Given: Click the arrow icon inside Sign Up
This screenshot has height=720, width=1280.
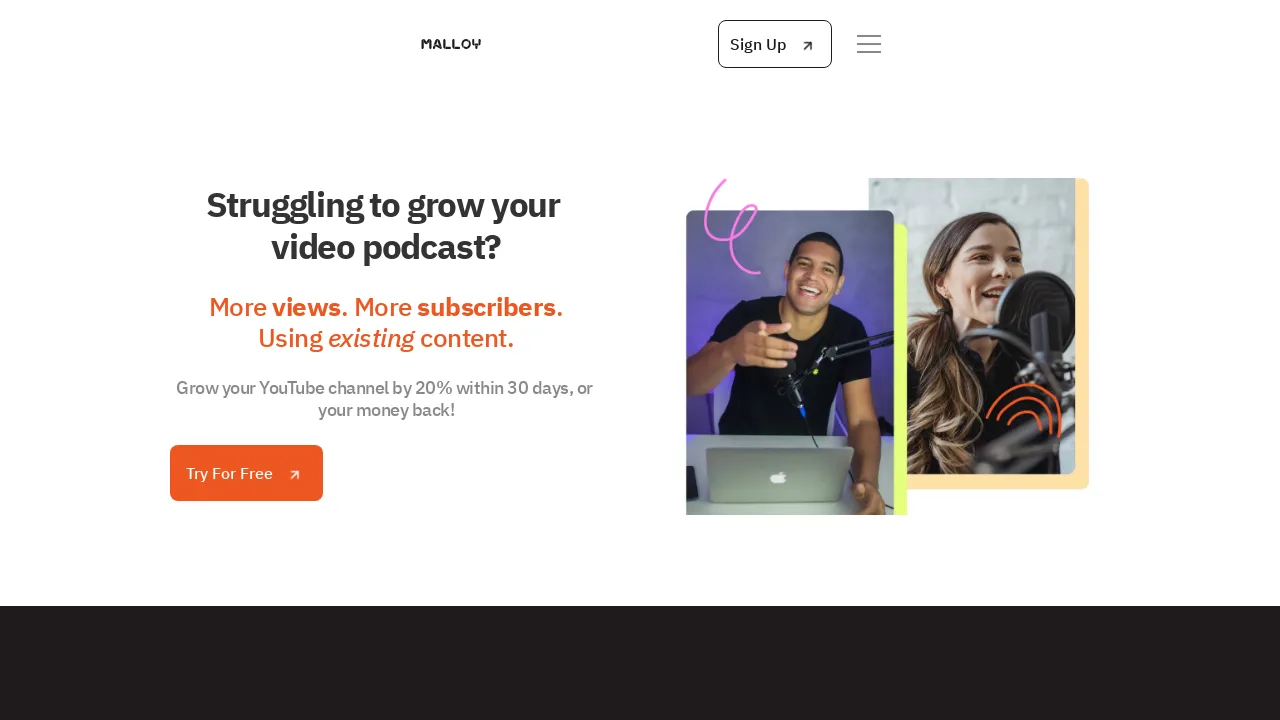Looking at the screenshot, I should (808, 45).
